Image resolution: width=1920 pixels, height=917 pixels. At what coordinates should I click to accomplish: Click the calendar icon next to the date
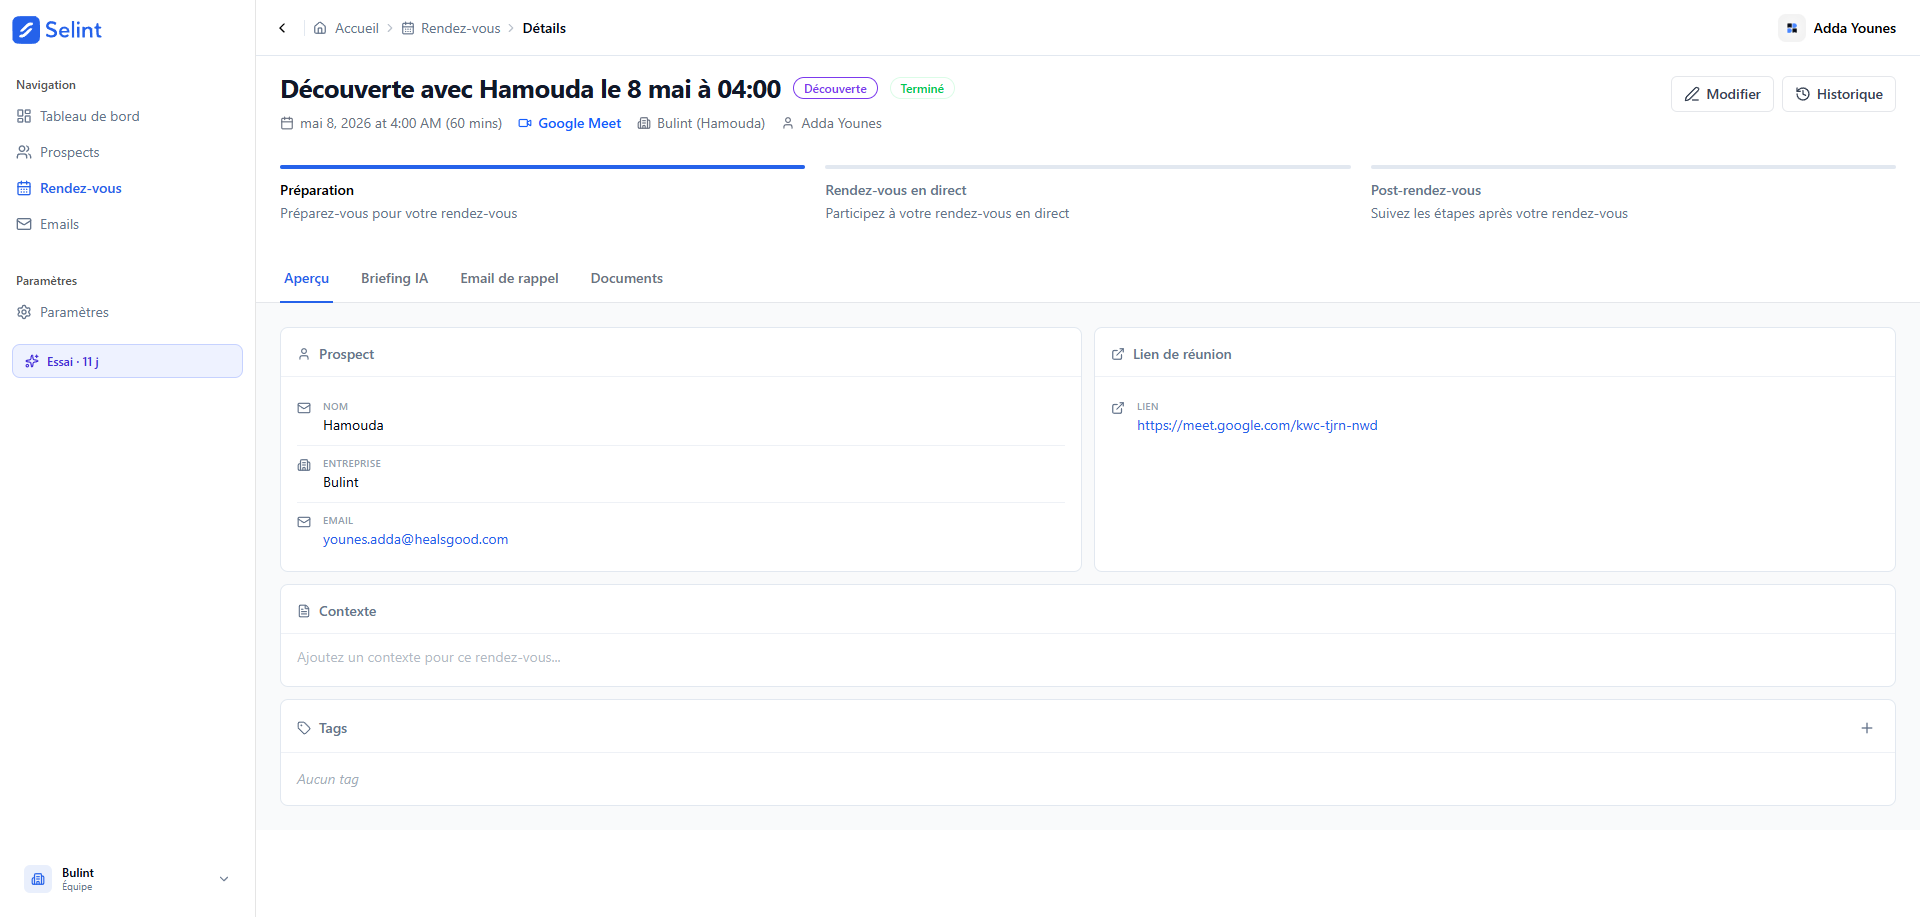(287, 123)
